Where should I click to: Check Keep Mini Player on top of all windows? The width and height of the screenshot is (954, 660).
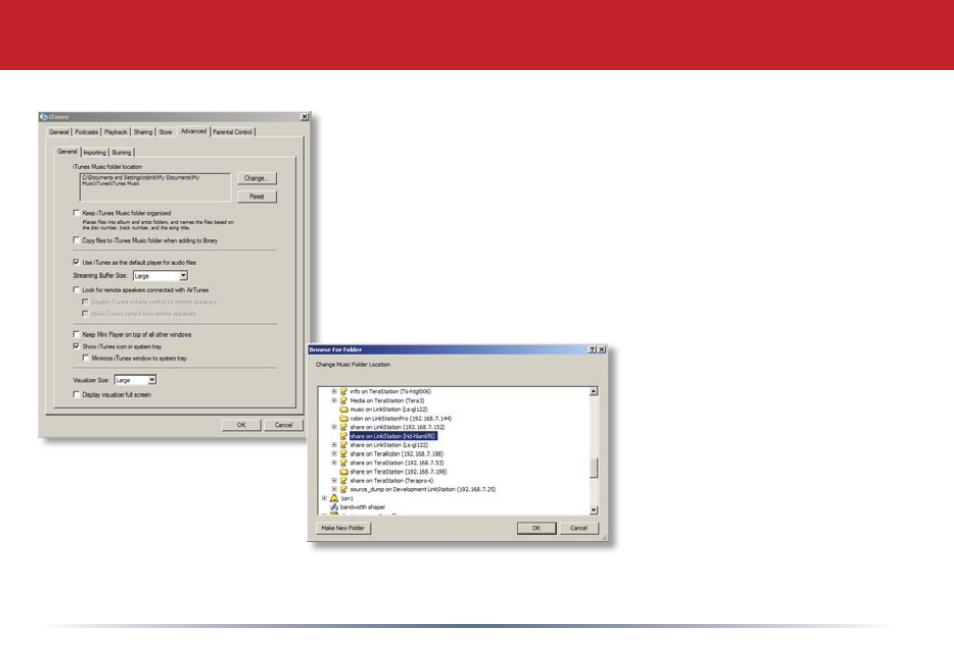point(76,334)
